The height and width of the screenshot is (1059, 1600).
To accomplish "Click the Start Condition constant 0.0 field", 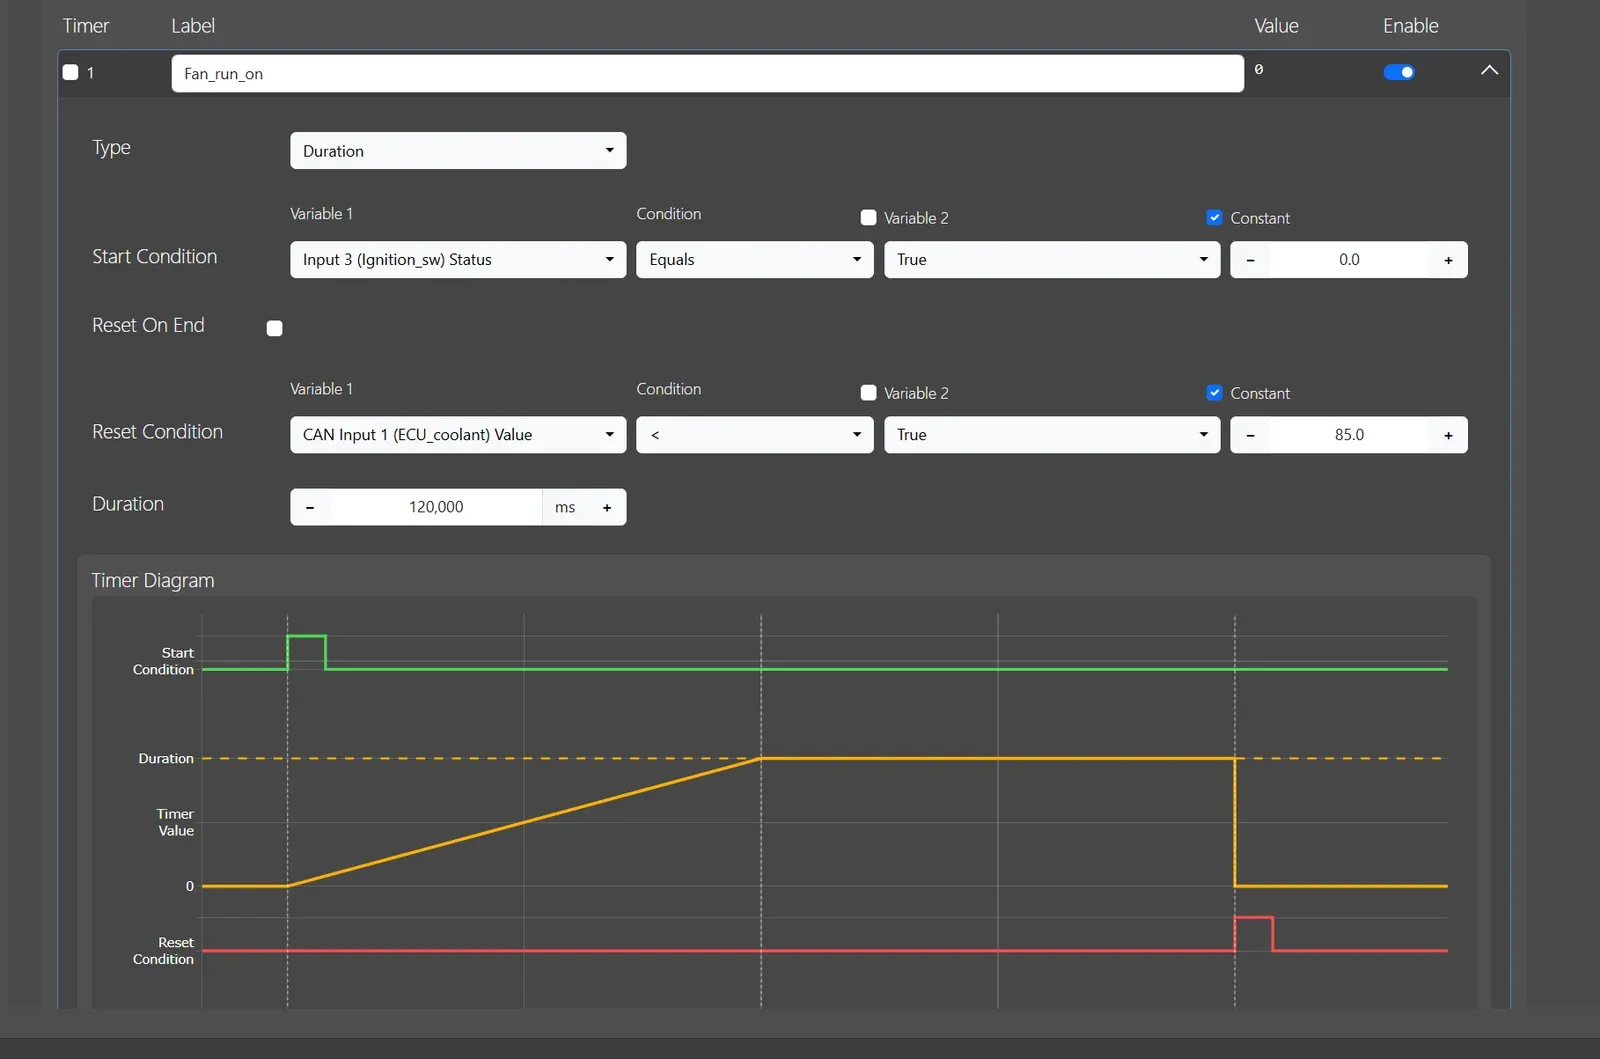I will (1349, 260).
